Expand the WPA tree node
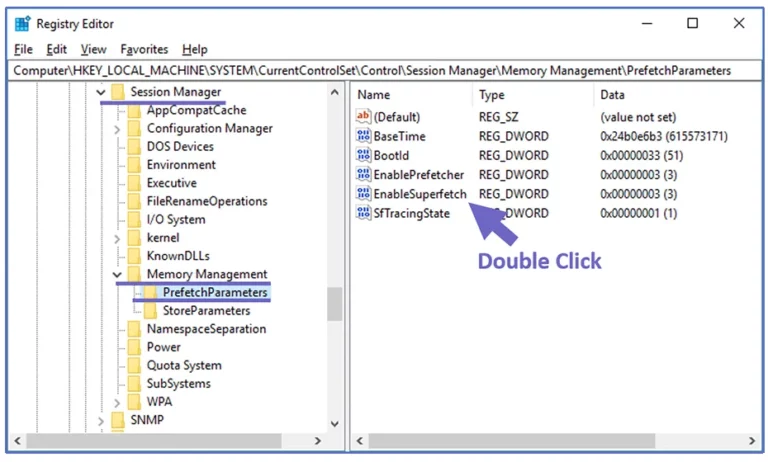768x462 pixels. click(117, 403)
